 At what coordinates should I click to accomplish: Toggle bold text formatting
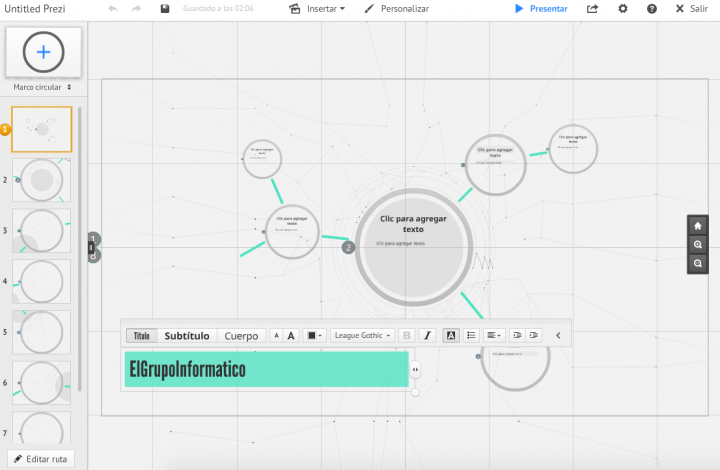point(406,336)
